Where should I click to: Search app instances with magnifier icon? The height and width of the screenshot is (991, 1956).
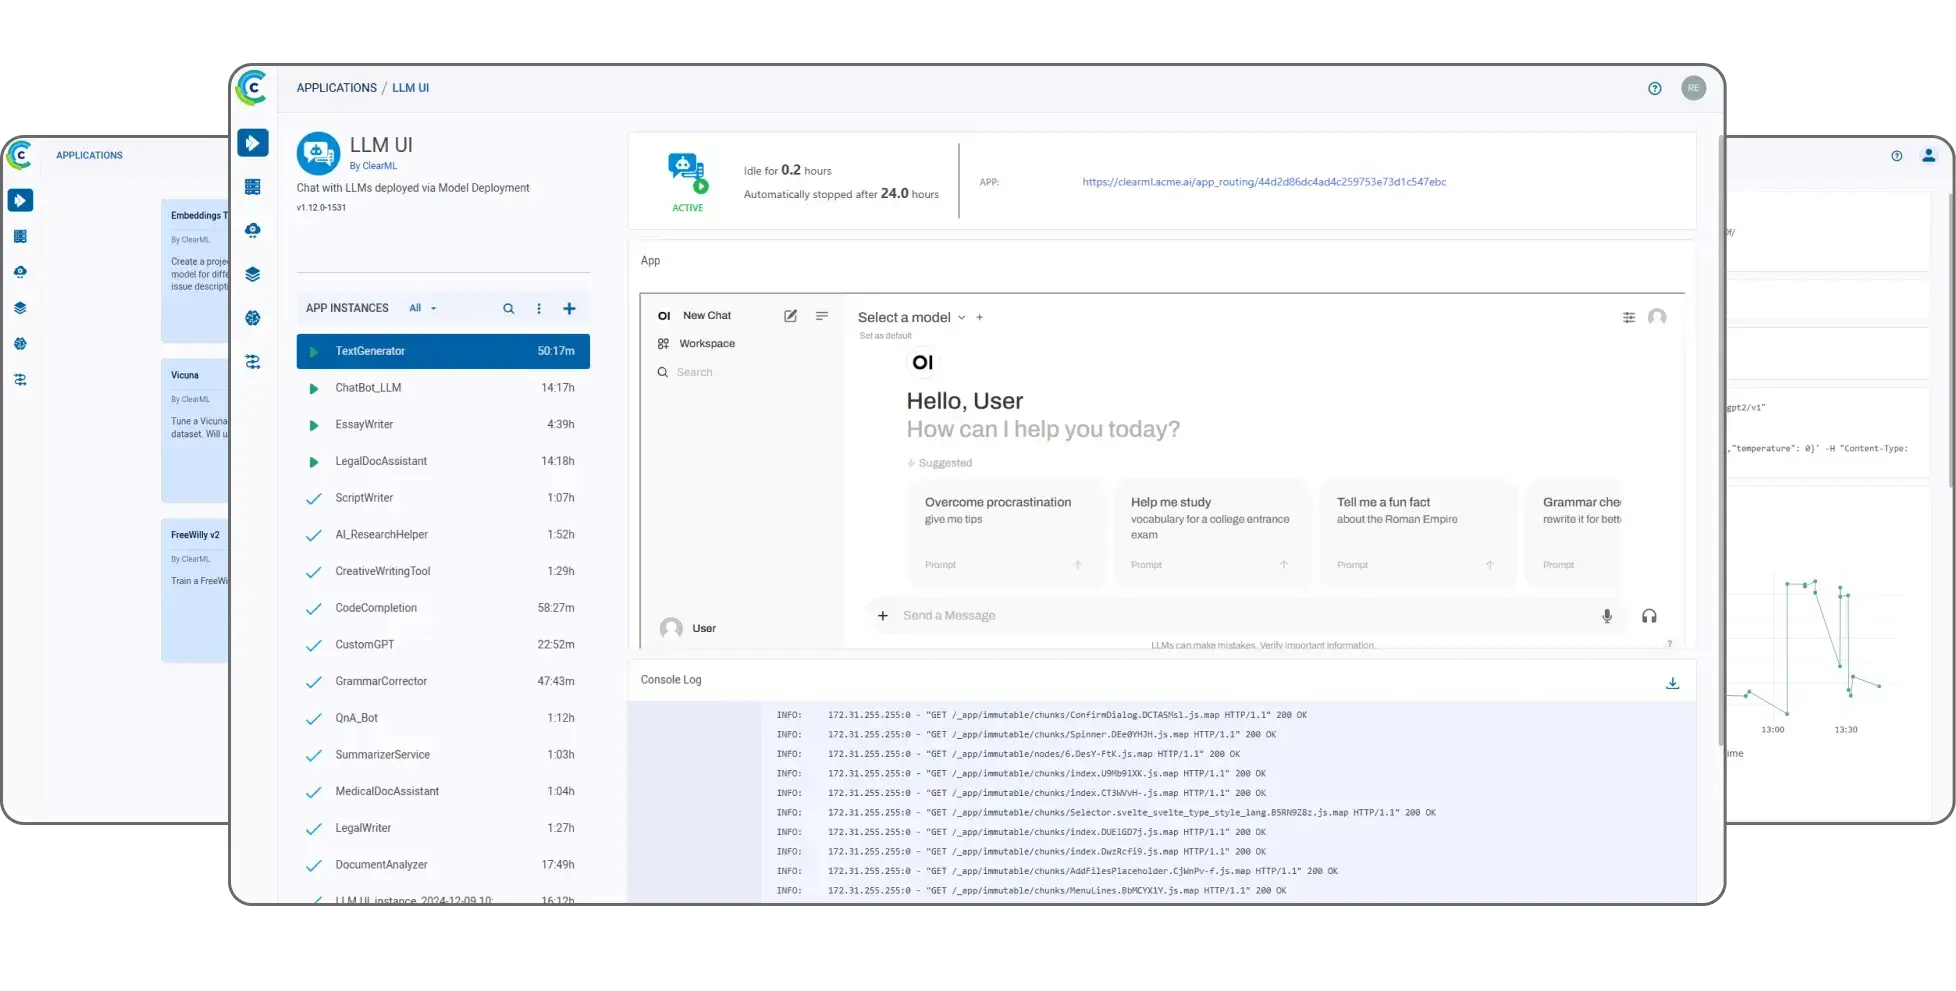tap(508, 309)
